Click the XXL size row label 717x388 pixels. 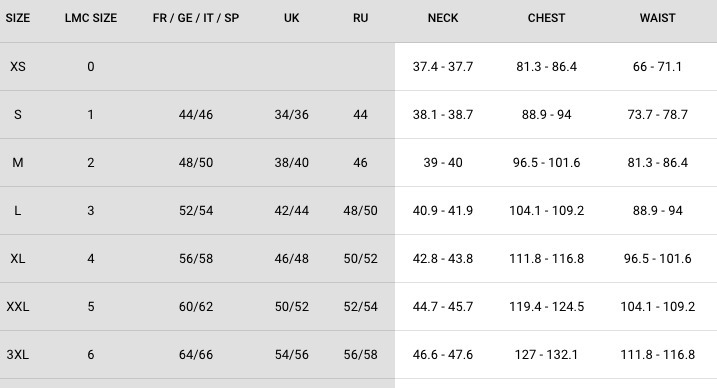(x=18, y=307)
